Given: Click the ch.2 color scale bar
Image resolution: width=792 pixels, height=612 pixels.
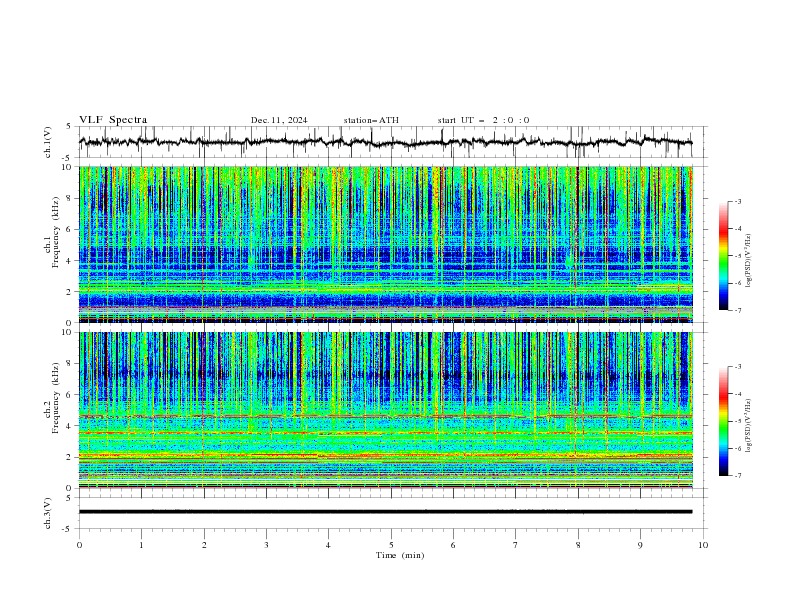Looking at the screenshot, I should click(x=723, y=421).
